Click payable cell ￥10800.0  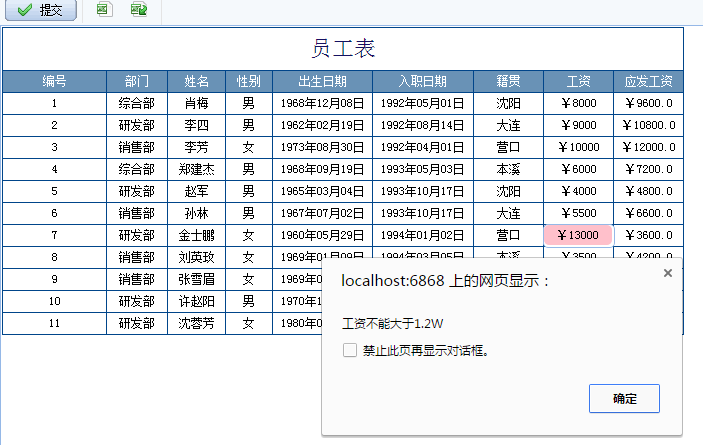coord(648,125)
